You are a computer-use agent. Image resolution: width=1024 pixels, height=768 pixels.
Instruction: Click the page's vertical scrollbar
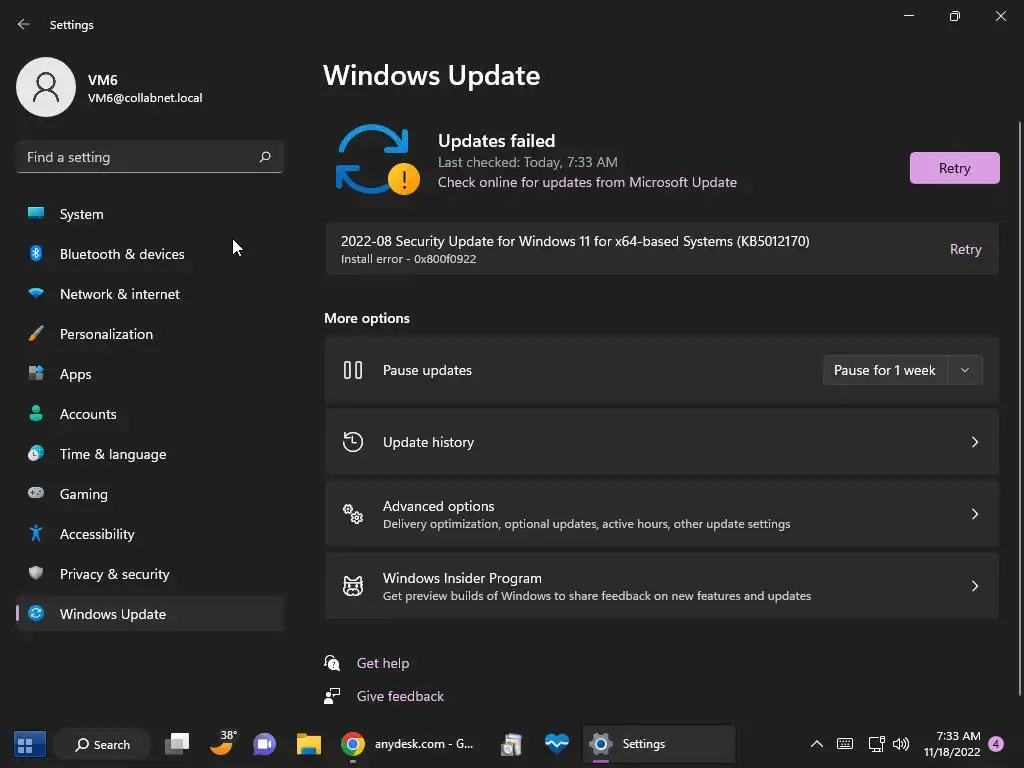pyautogui.click(x=1020, y=408)
